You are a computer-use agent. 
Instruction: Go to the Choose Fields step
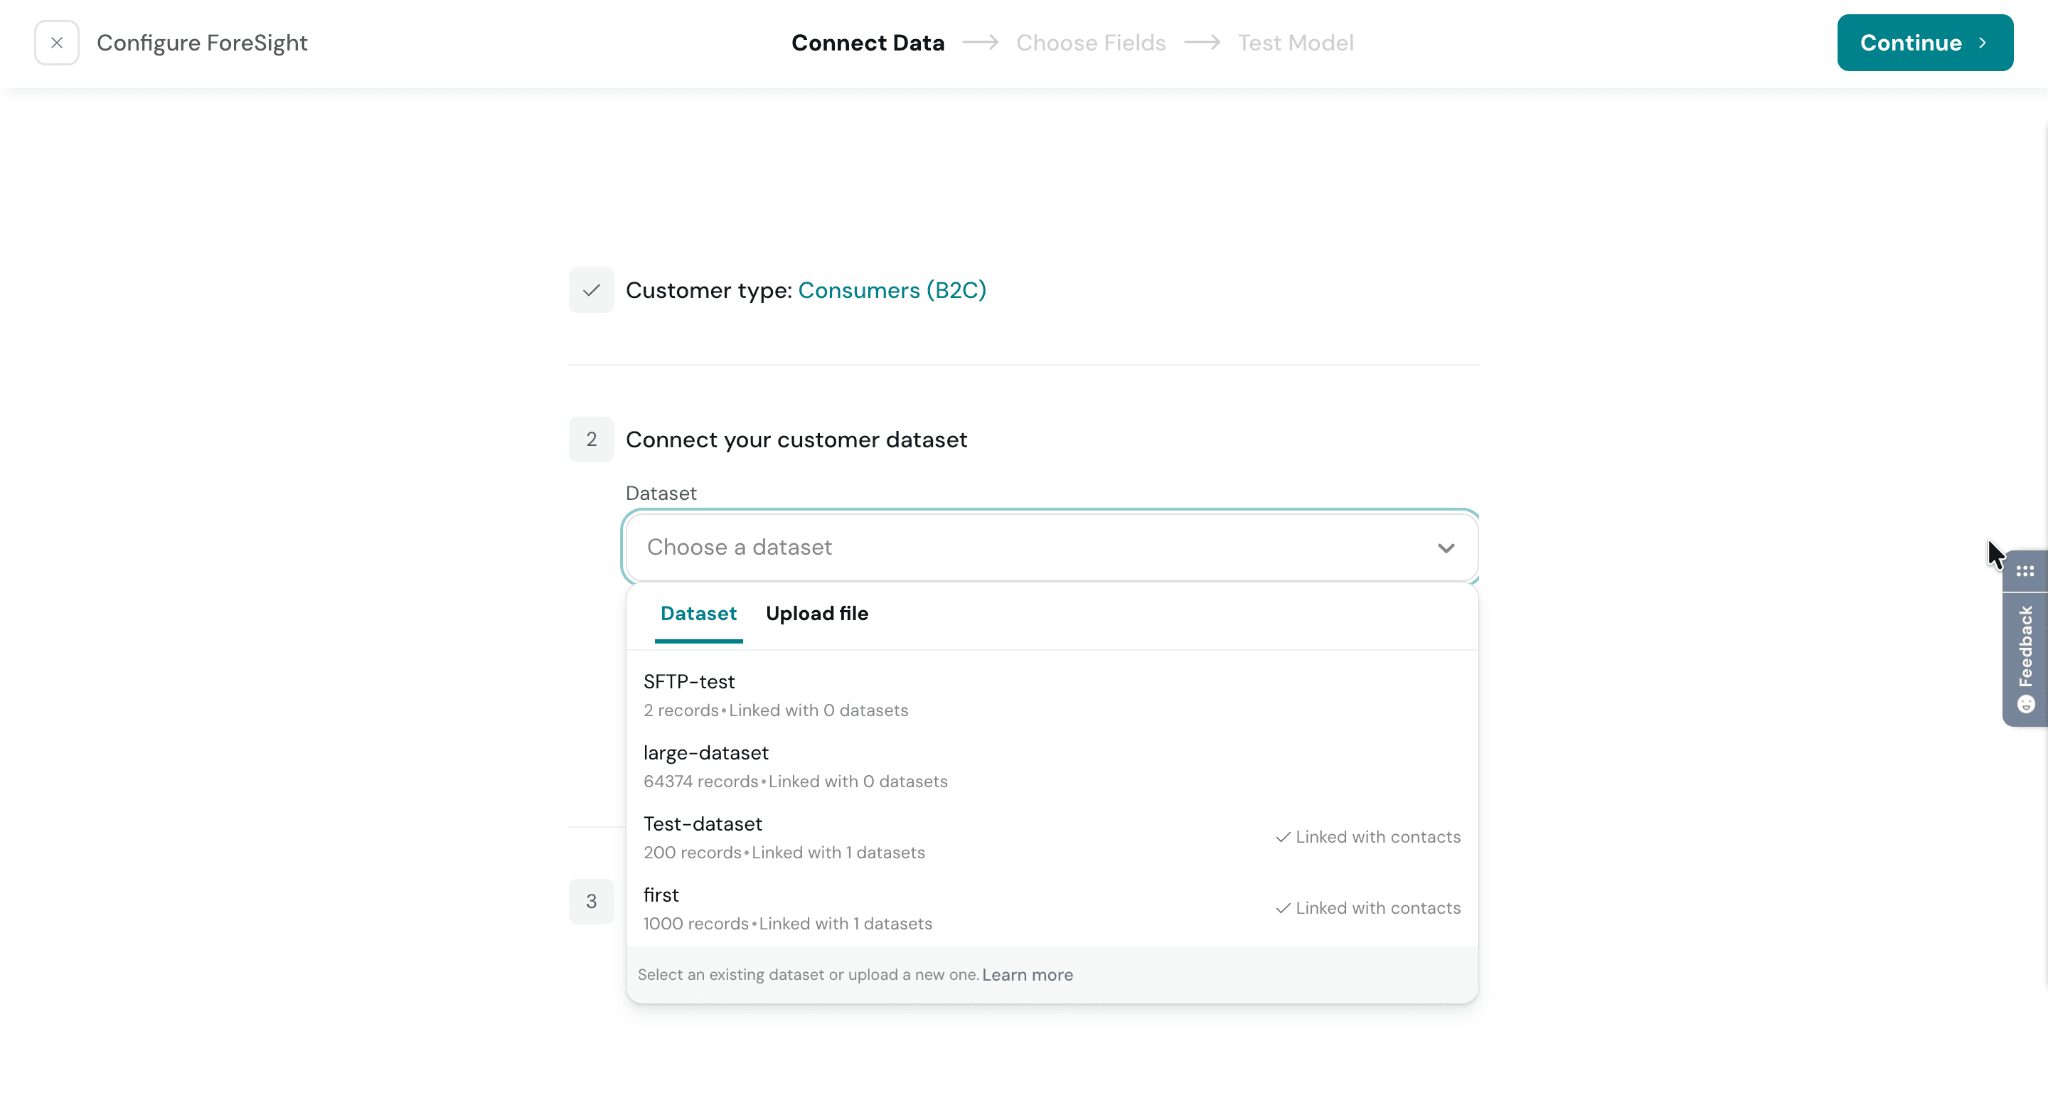coord(1091,43)
